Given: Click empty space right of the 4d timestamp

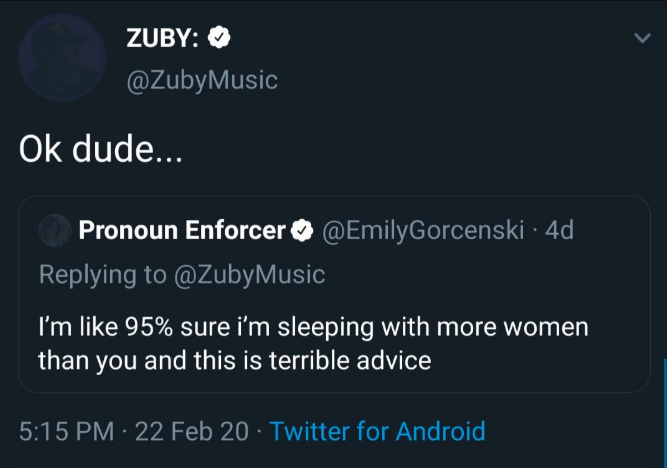Looking at the screenshot, I should tap(610, 231).
